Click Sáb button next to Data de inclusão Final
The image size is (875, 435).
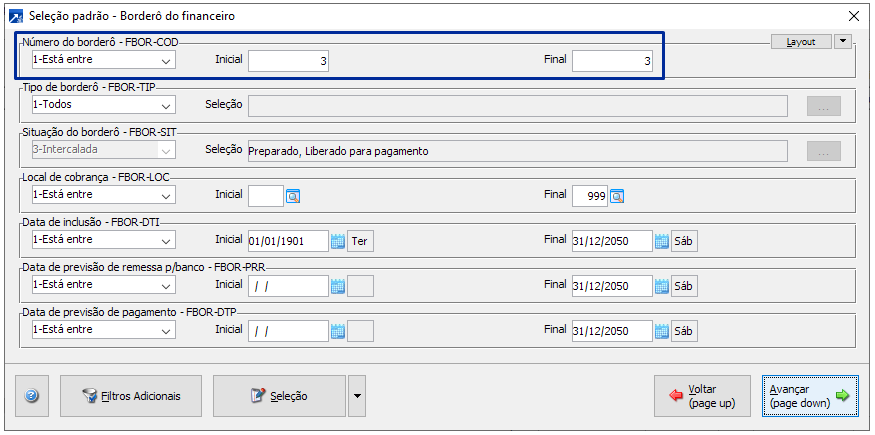(684, 241)
